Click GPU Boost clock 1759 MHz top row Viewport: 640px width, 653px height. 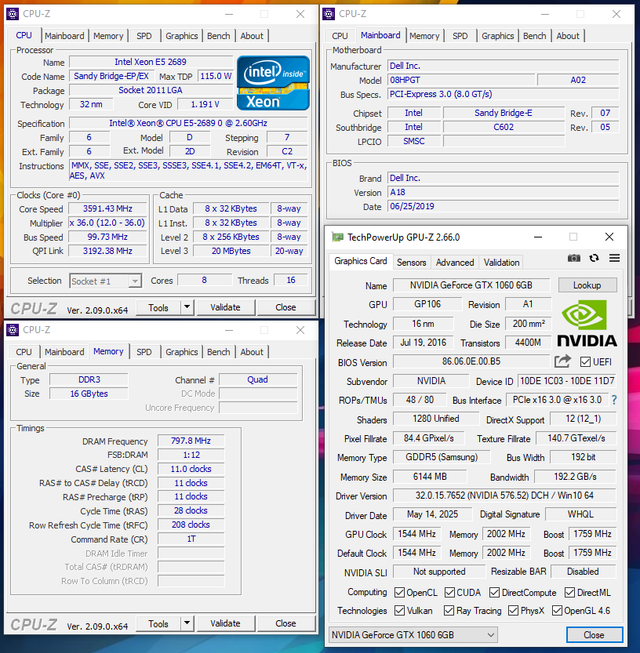(592, 534)
